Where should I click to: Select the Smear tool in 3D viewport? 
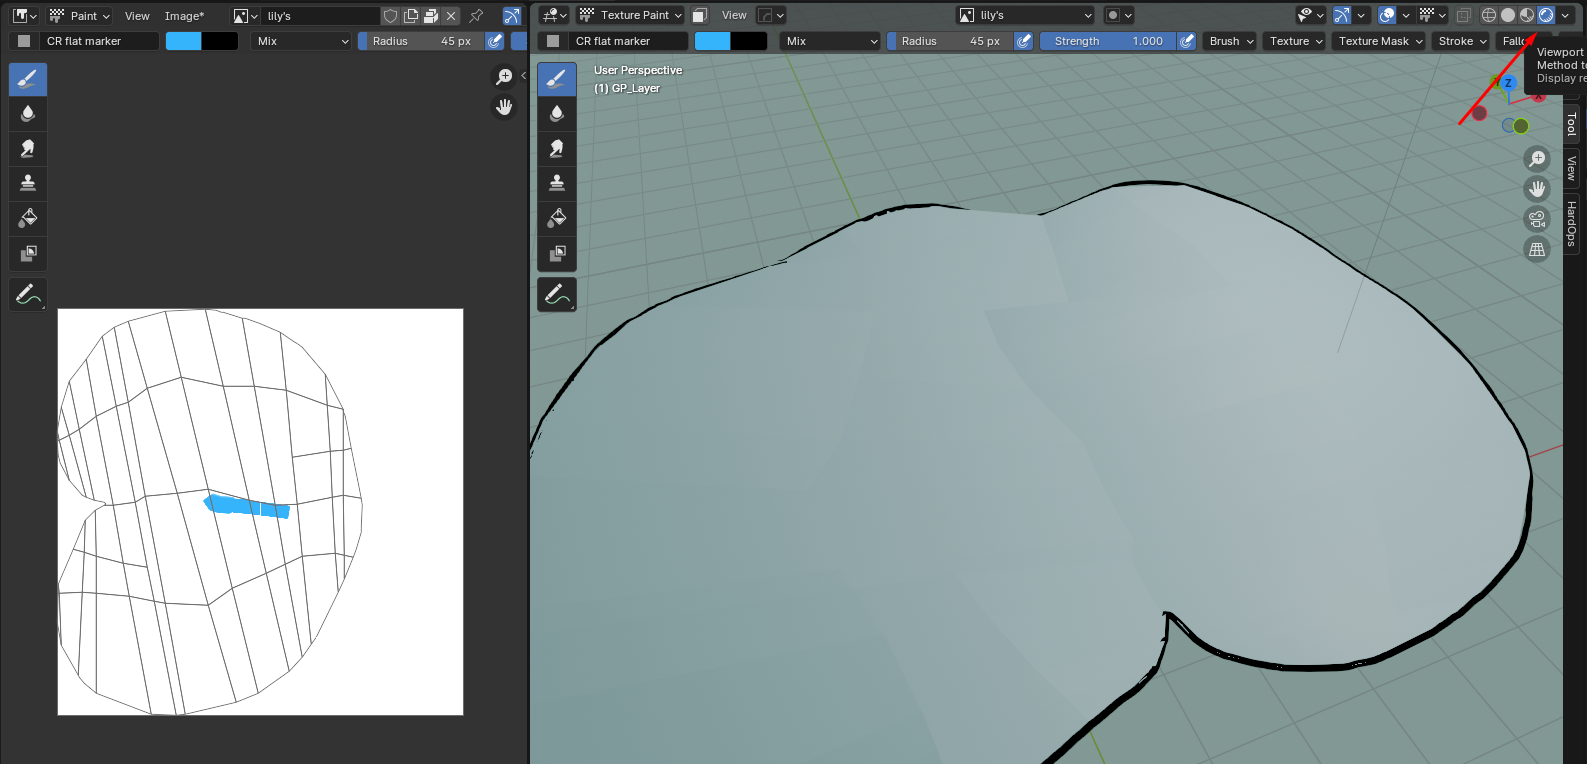(x=557, y=149)
